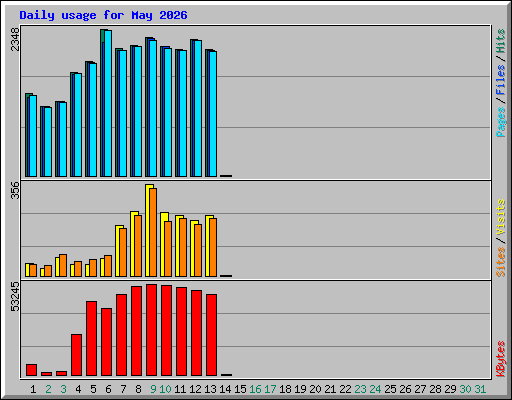
Task: Click day 19 on the x-axis
Action: click(300, 389)
